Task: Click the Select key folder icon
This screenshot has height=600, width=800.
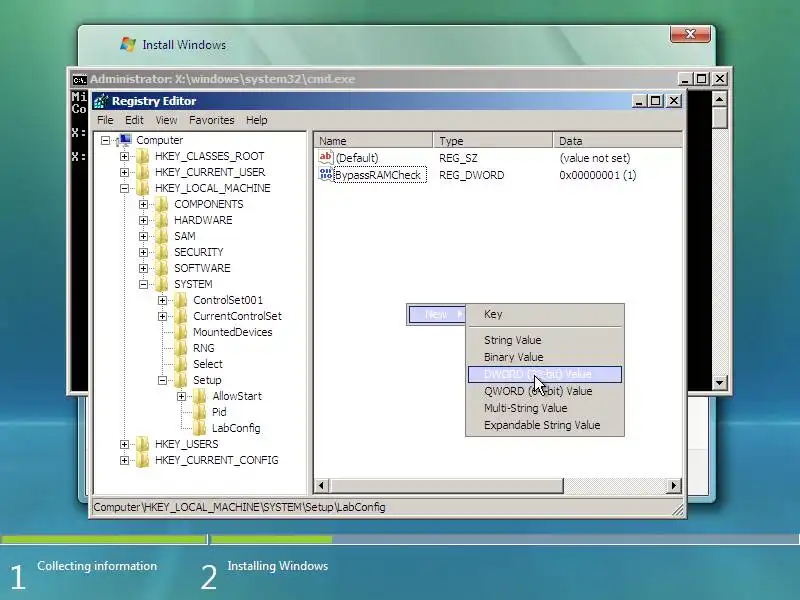Action: (181, 364)
